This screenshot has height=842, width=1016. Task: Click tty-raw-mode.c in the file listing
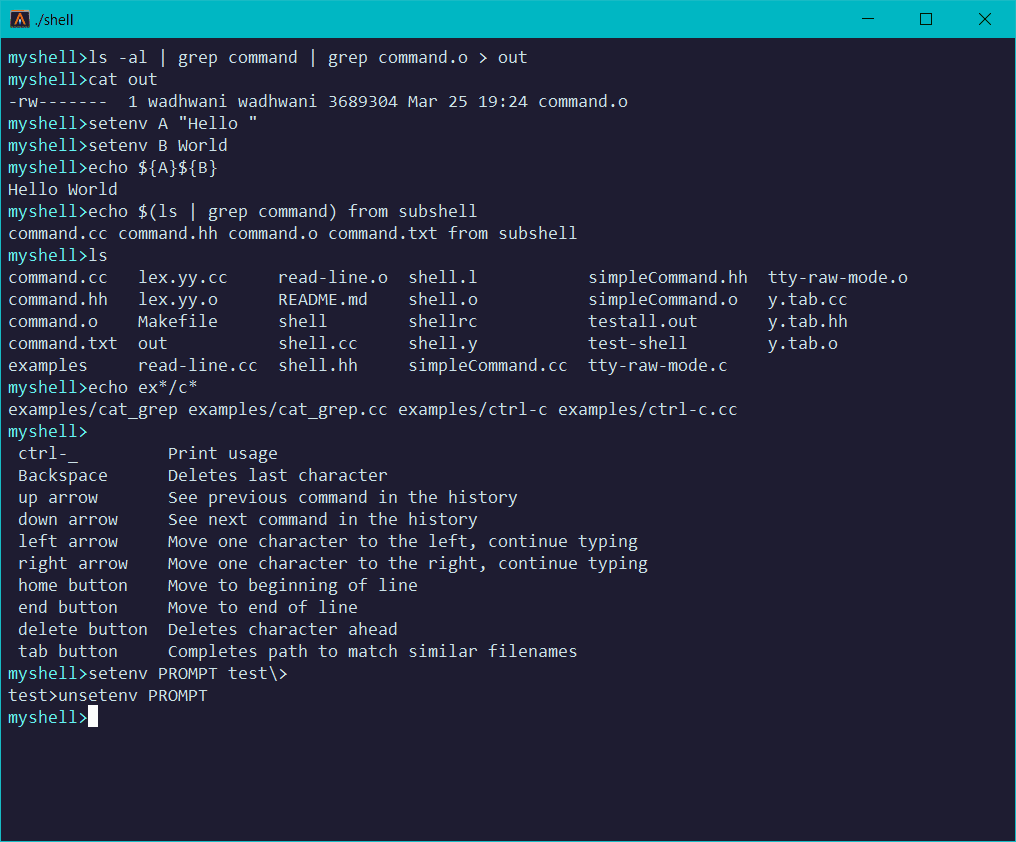(x=657, y=365)
